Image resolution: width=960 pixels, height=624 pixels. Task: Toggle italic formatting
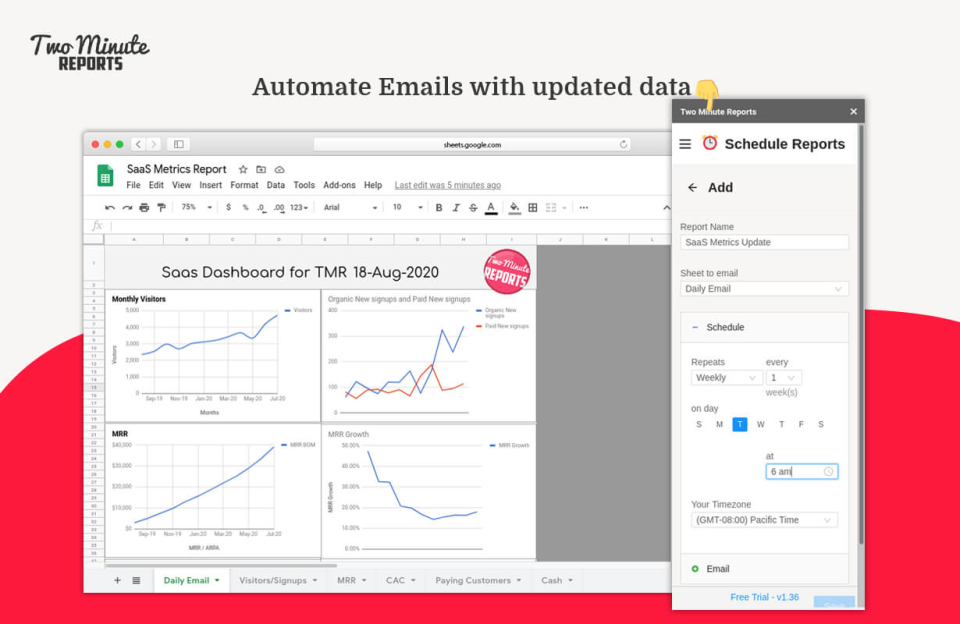[x=456, y=208]
